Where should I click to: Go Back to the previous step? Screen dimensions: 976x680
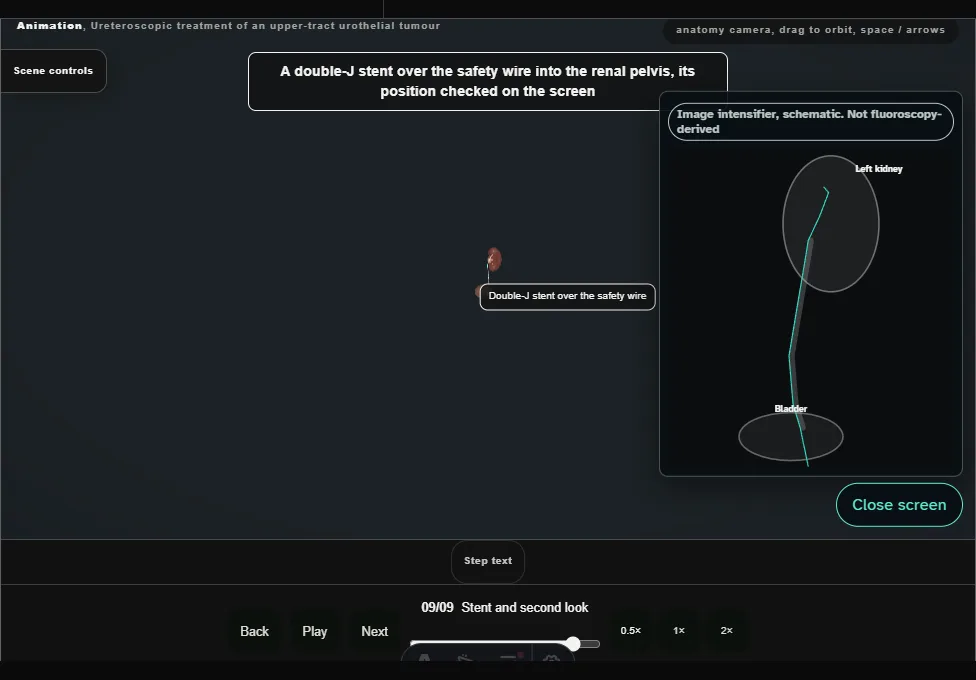[255, 631]
